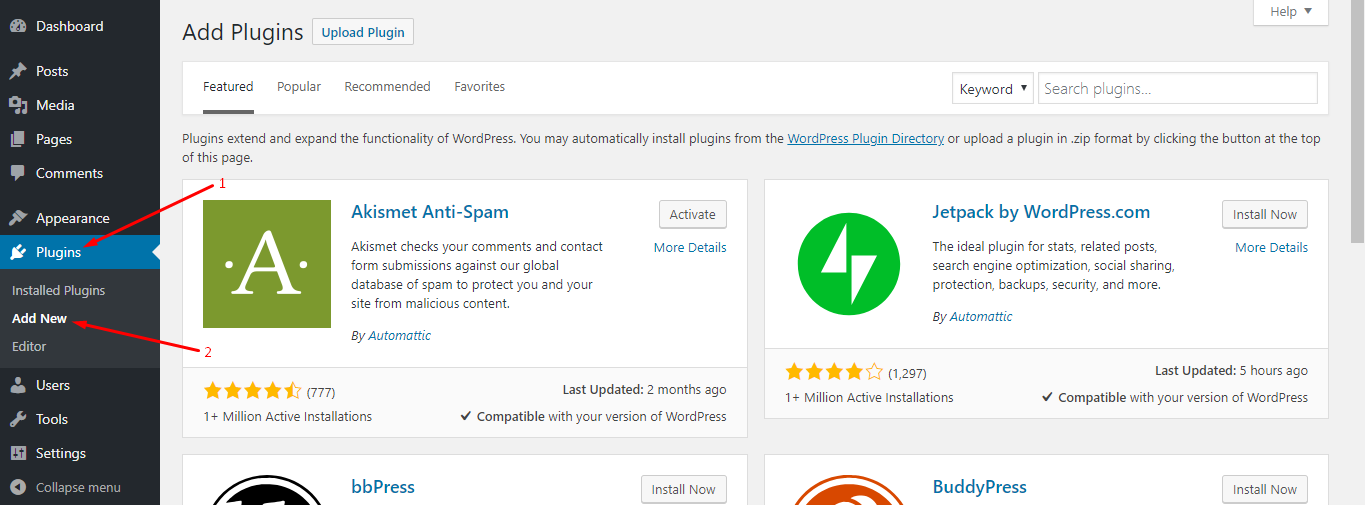1365x505 pixels.
Task: Open Automattic author link under Jetpack
Action: (x=981, y=316)
